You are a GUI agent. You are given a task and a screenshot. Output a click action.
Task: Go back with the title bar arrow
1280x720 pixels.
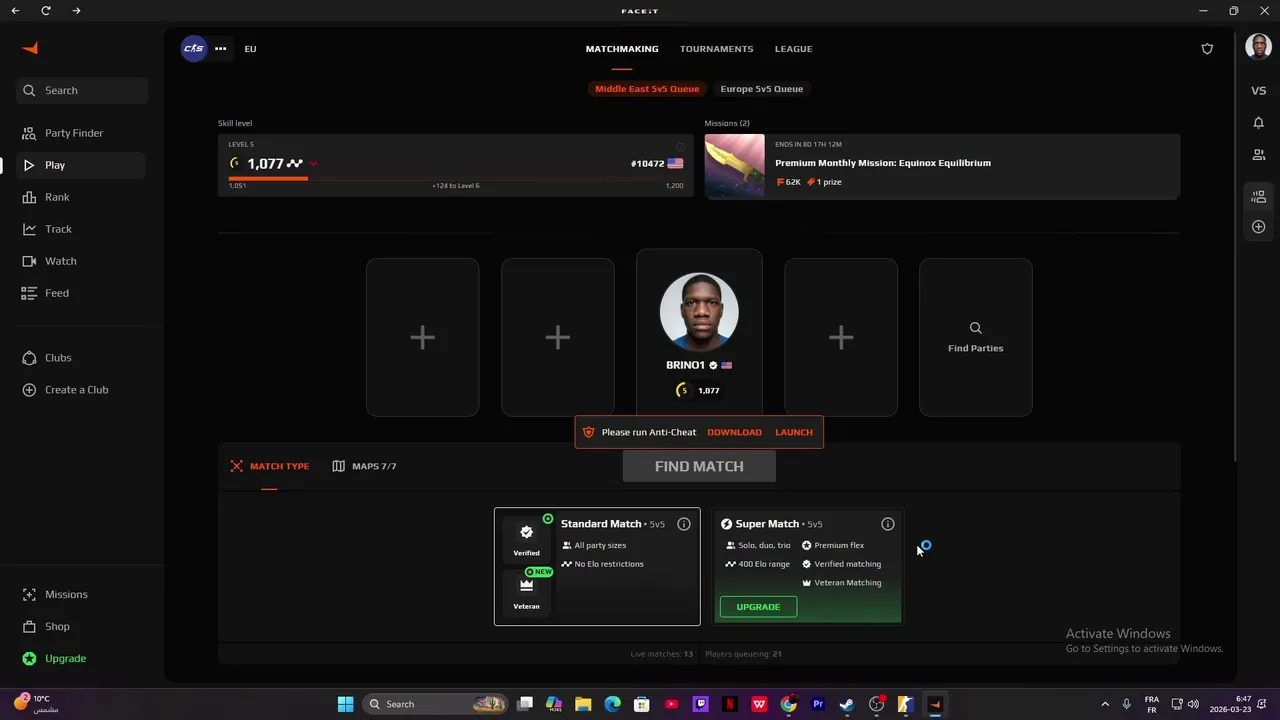point(15,11)
